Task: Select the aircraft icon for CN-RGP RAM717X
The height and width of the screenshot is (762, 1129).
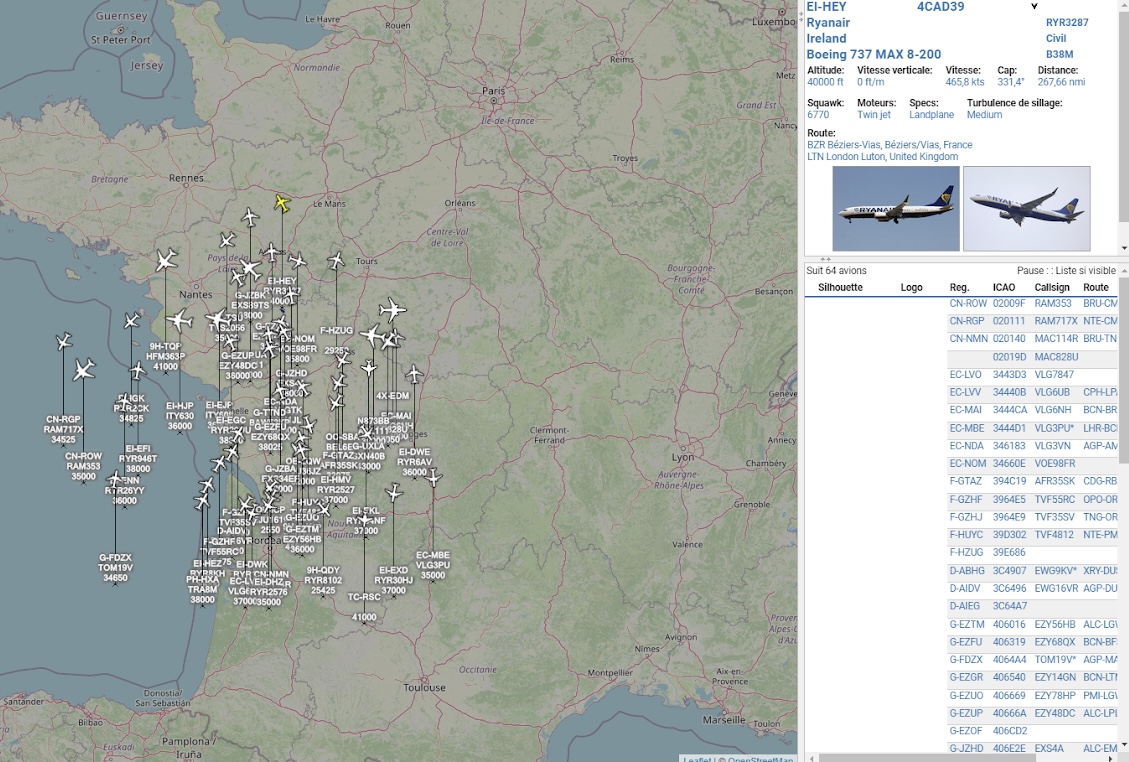Action: point(63,341)
